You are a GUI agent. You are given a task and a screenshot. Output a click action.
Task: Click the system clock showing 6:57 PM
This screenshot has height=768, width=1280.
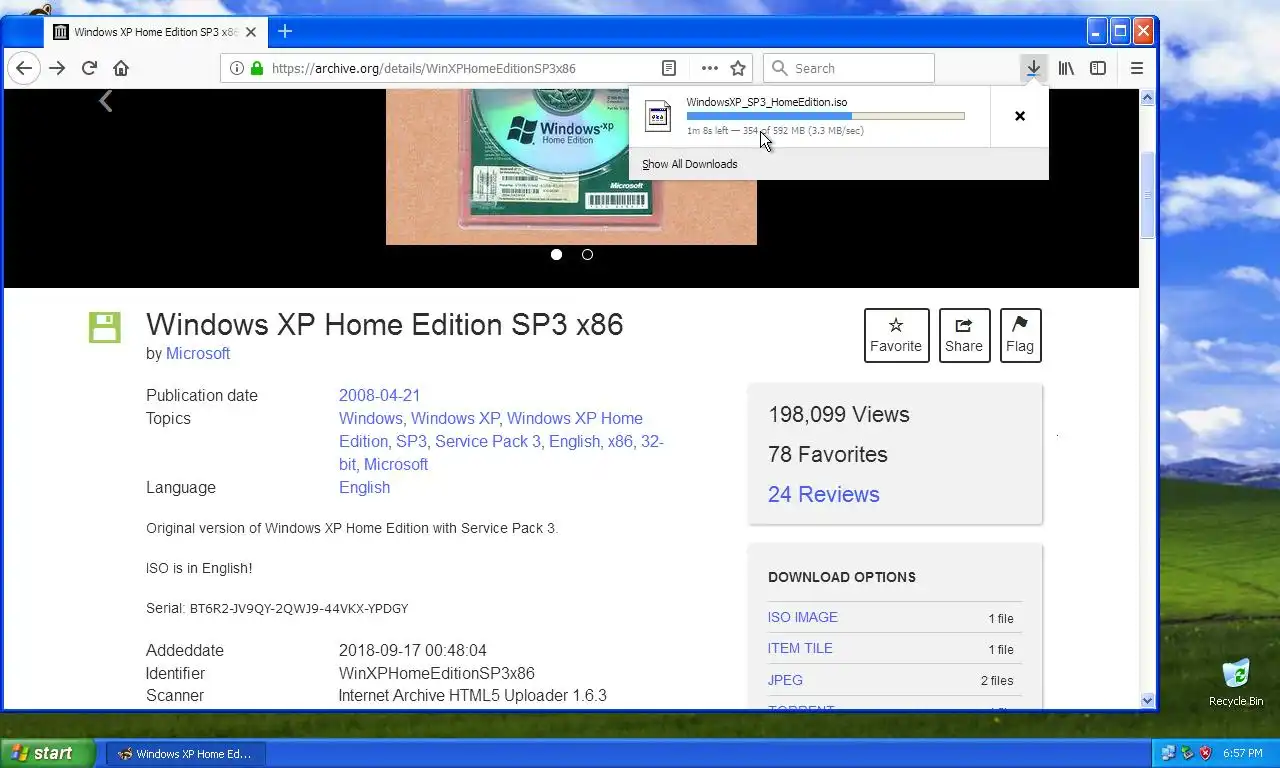pyautogui.click(x=1242, y=753)
